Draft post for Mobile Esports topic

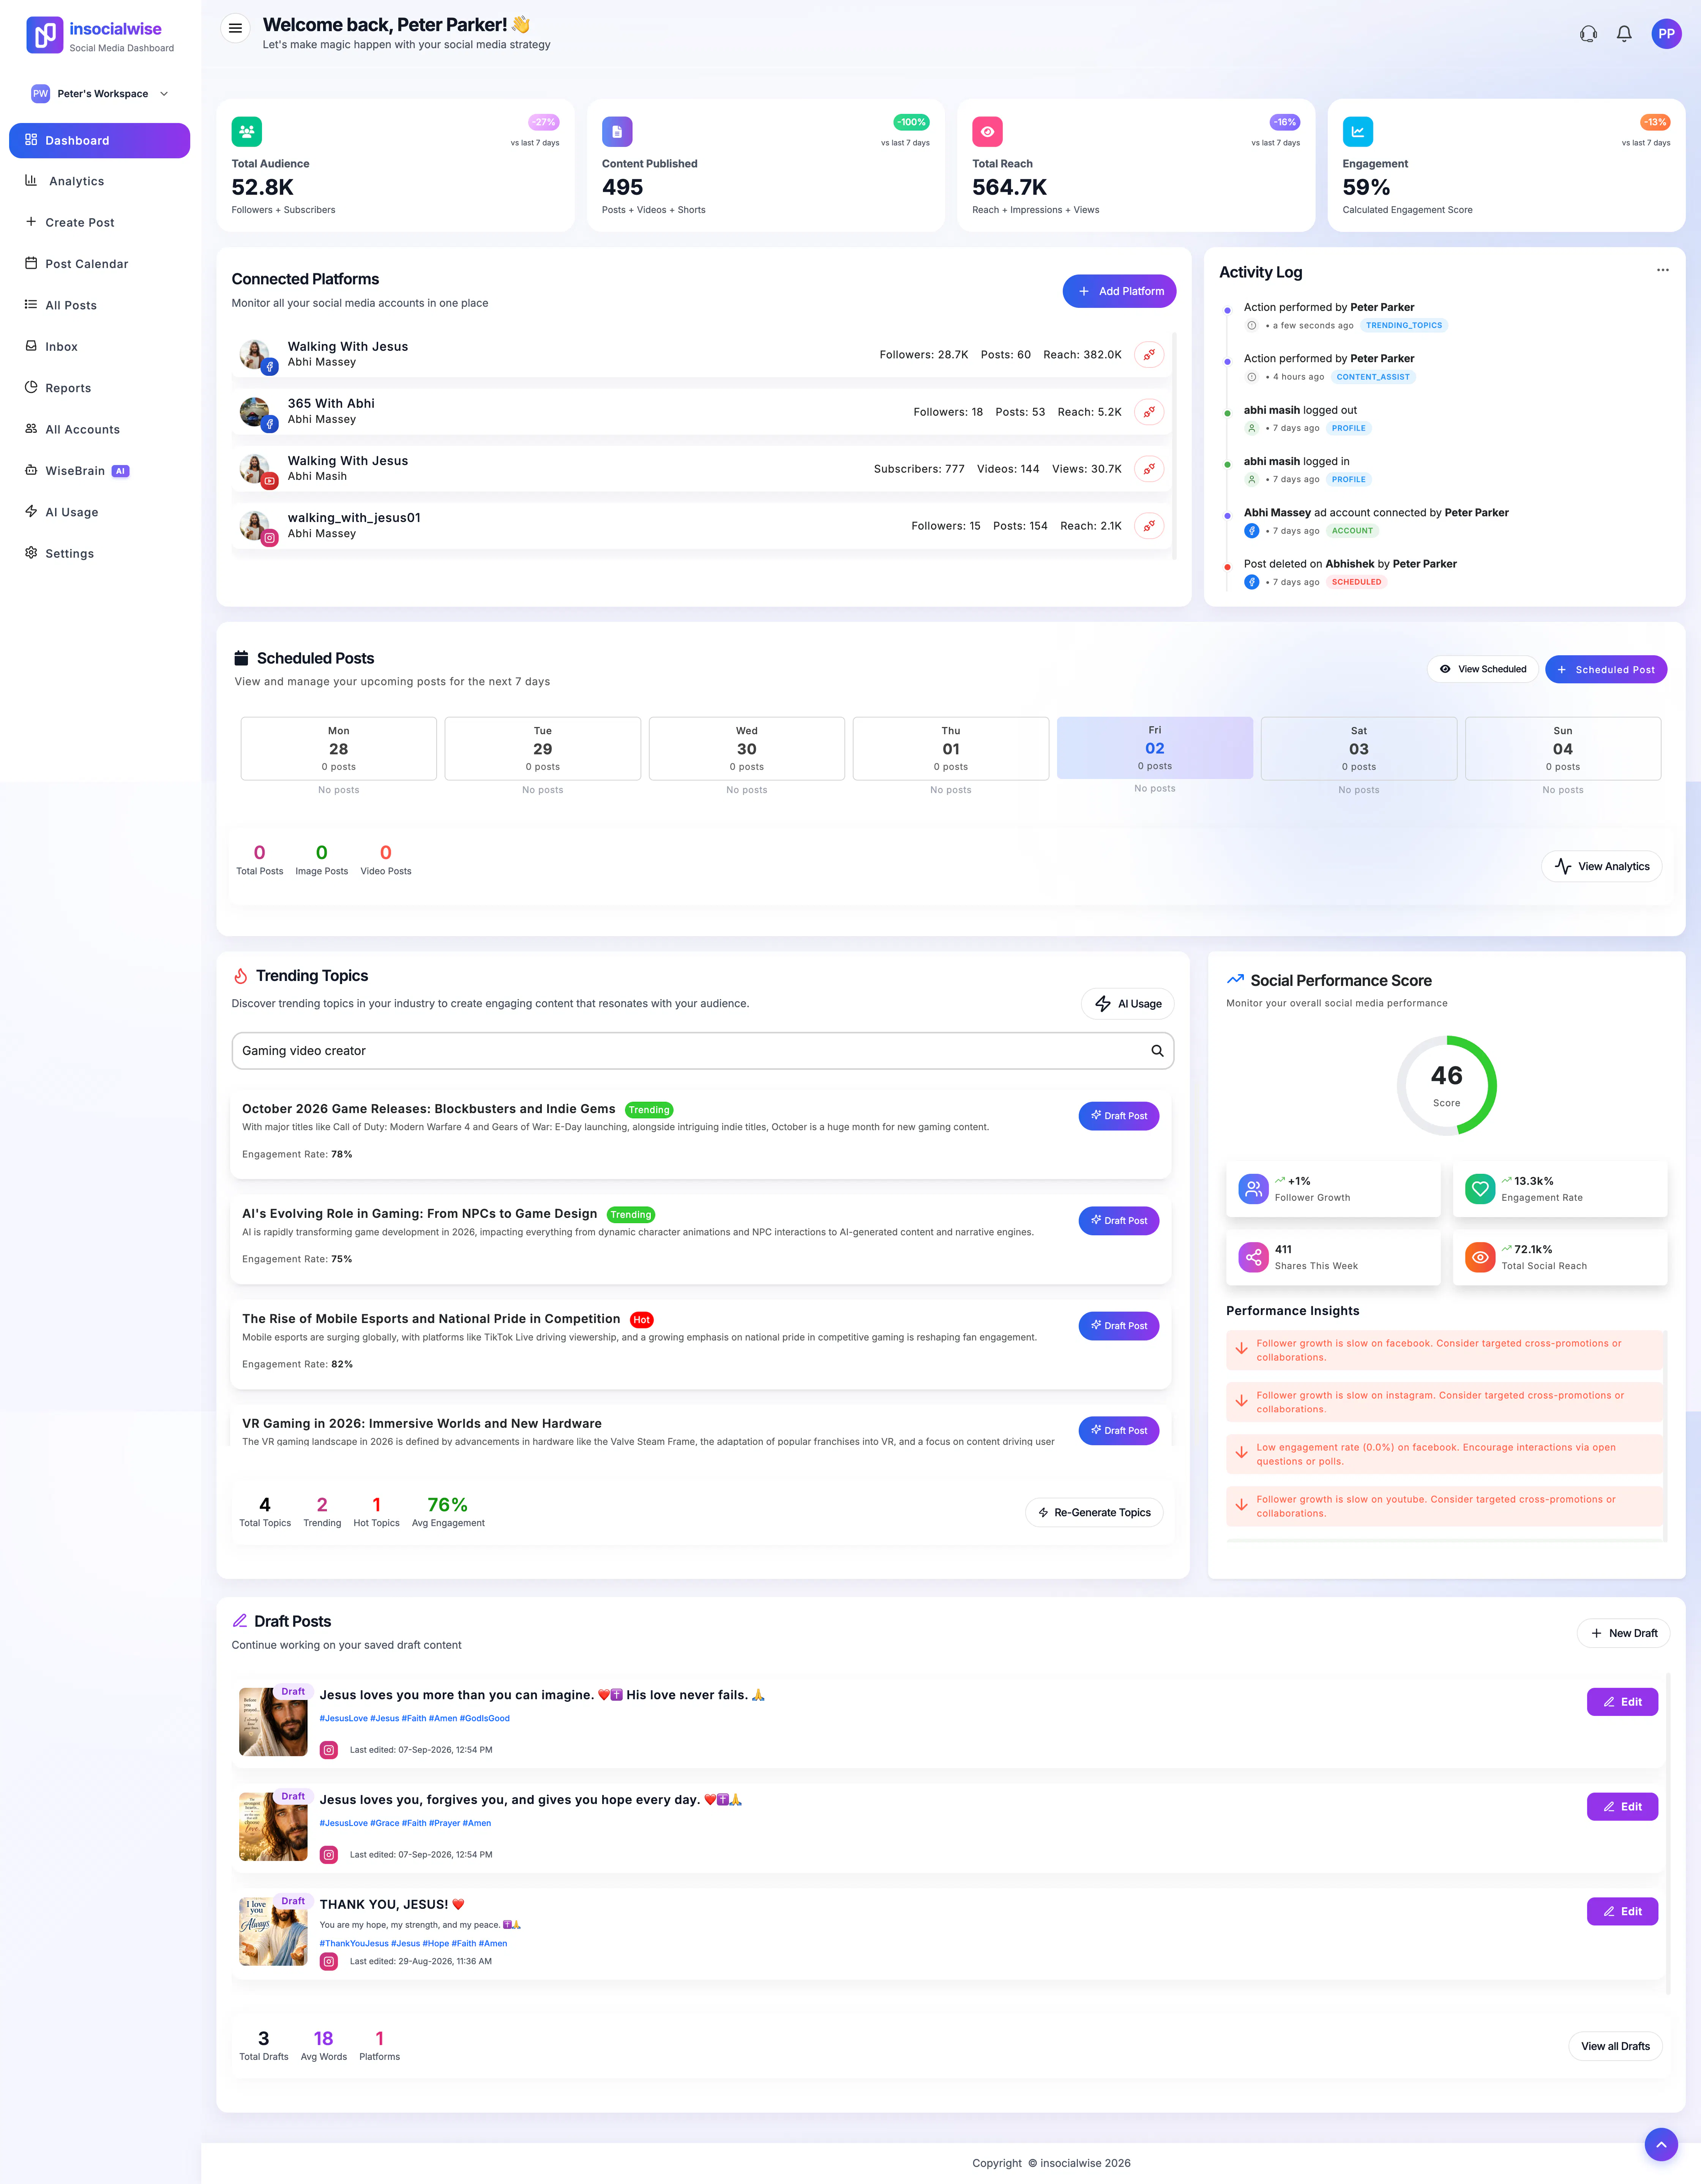(x=1118, y=1326)
